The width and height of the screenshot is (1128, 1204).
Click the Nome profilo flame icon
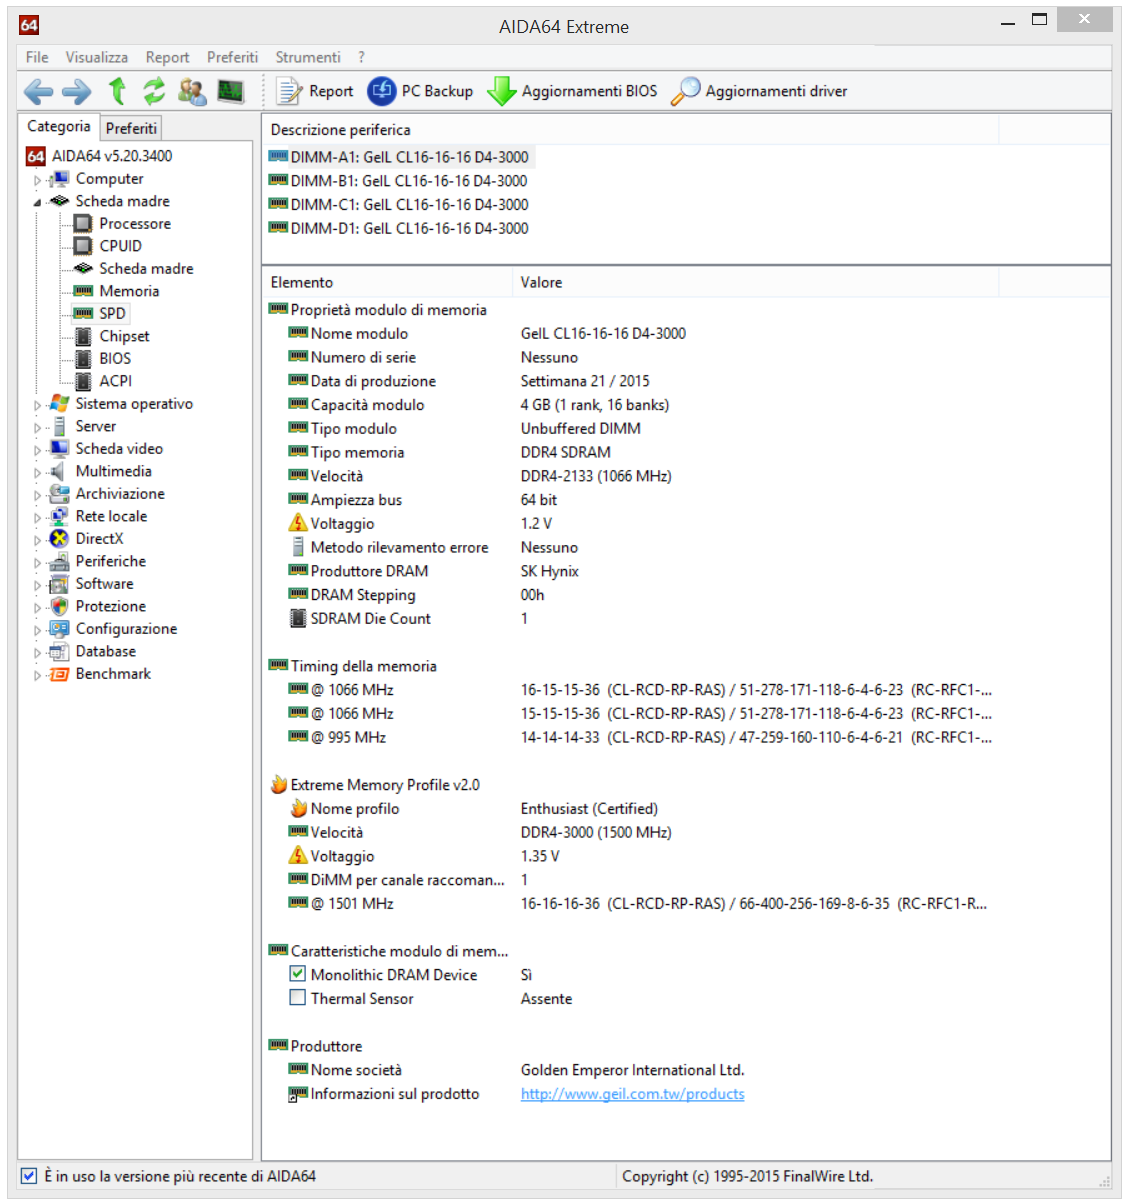(298, 809)
